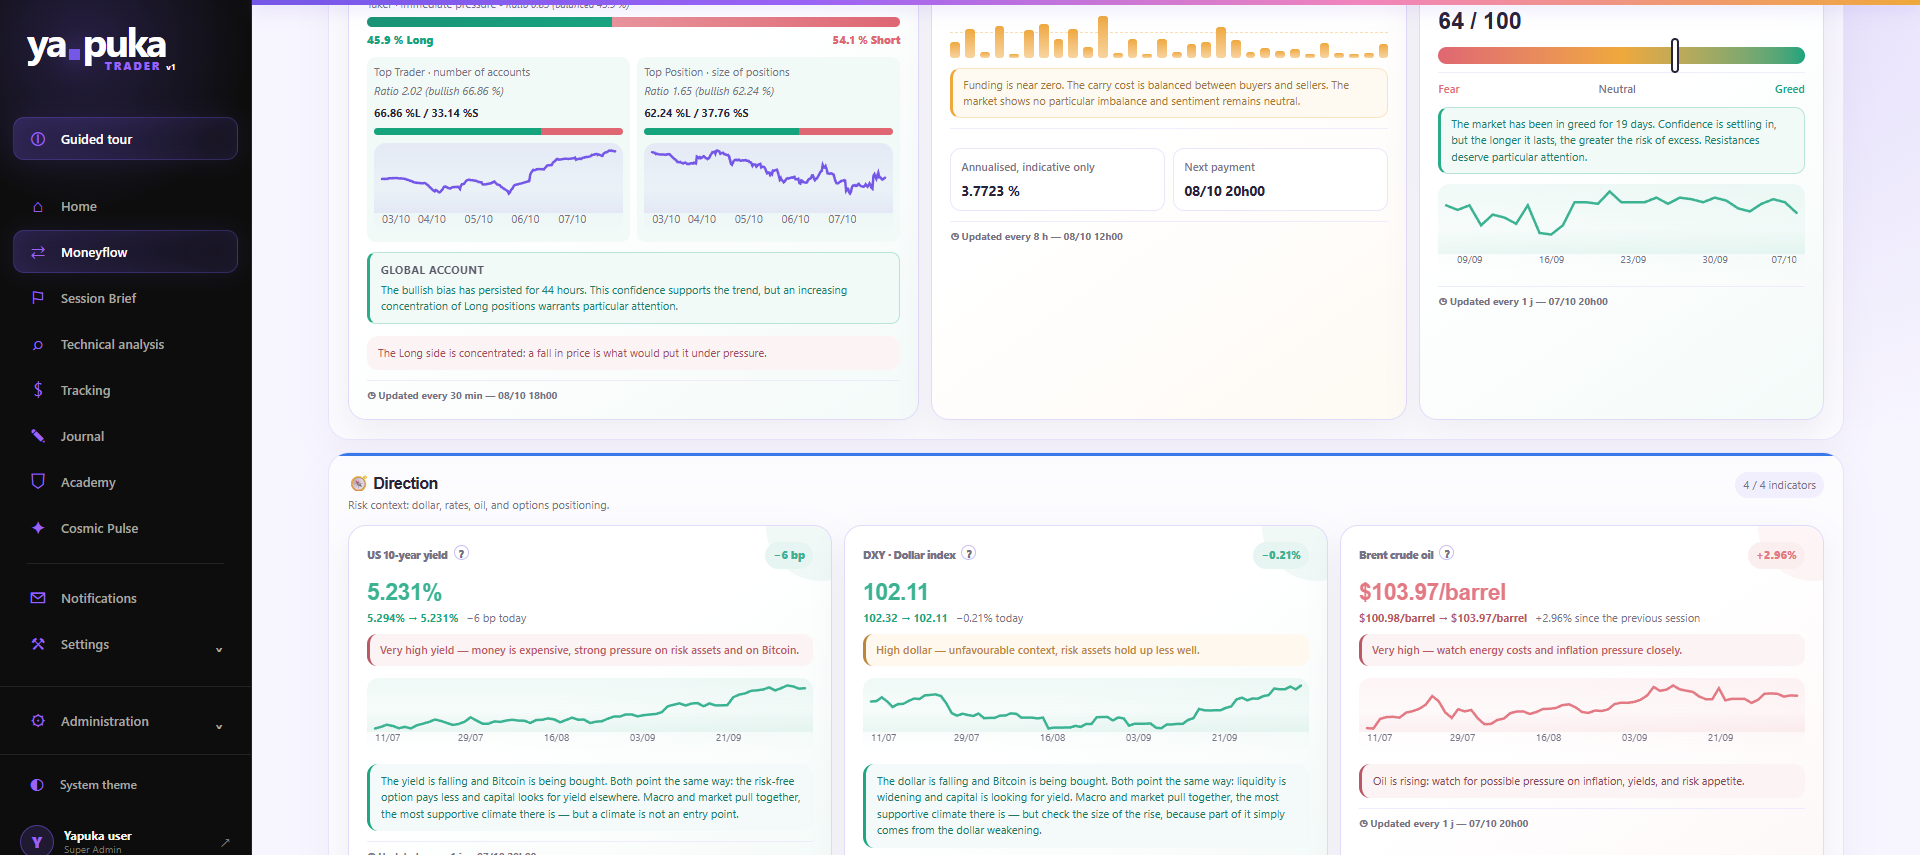
Task: Click the Session Brief flag icon
Action: [x=38, y=298]
